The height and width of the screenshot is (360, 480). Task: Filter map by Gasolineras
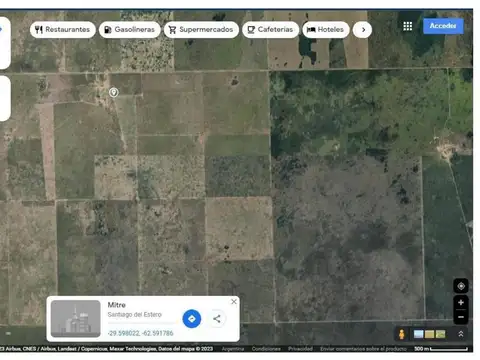click(x=130, y=30)
